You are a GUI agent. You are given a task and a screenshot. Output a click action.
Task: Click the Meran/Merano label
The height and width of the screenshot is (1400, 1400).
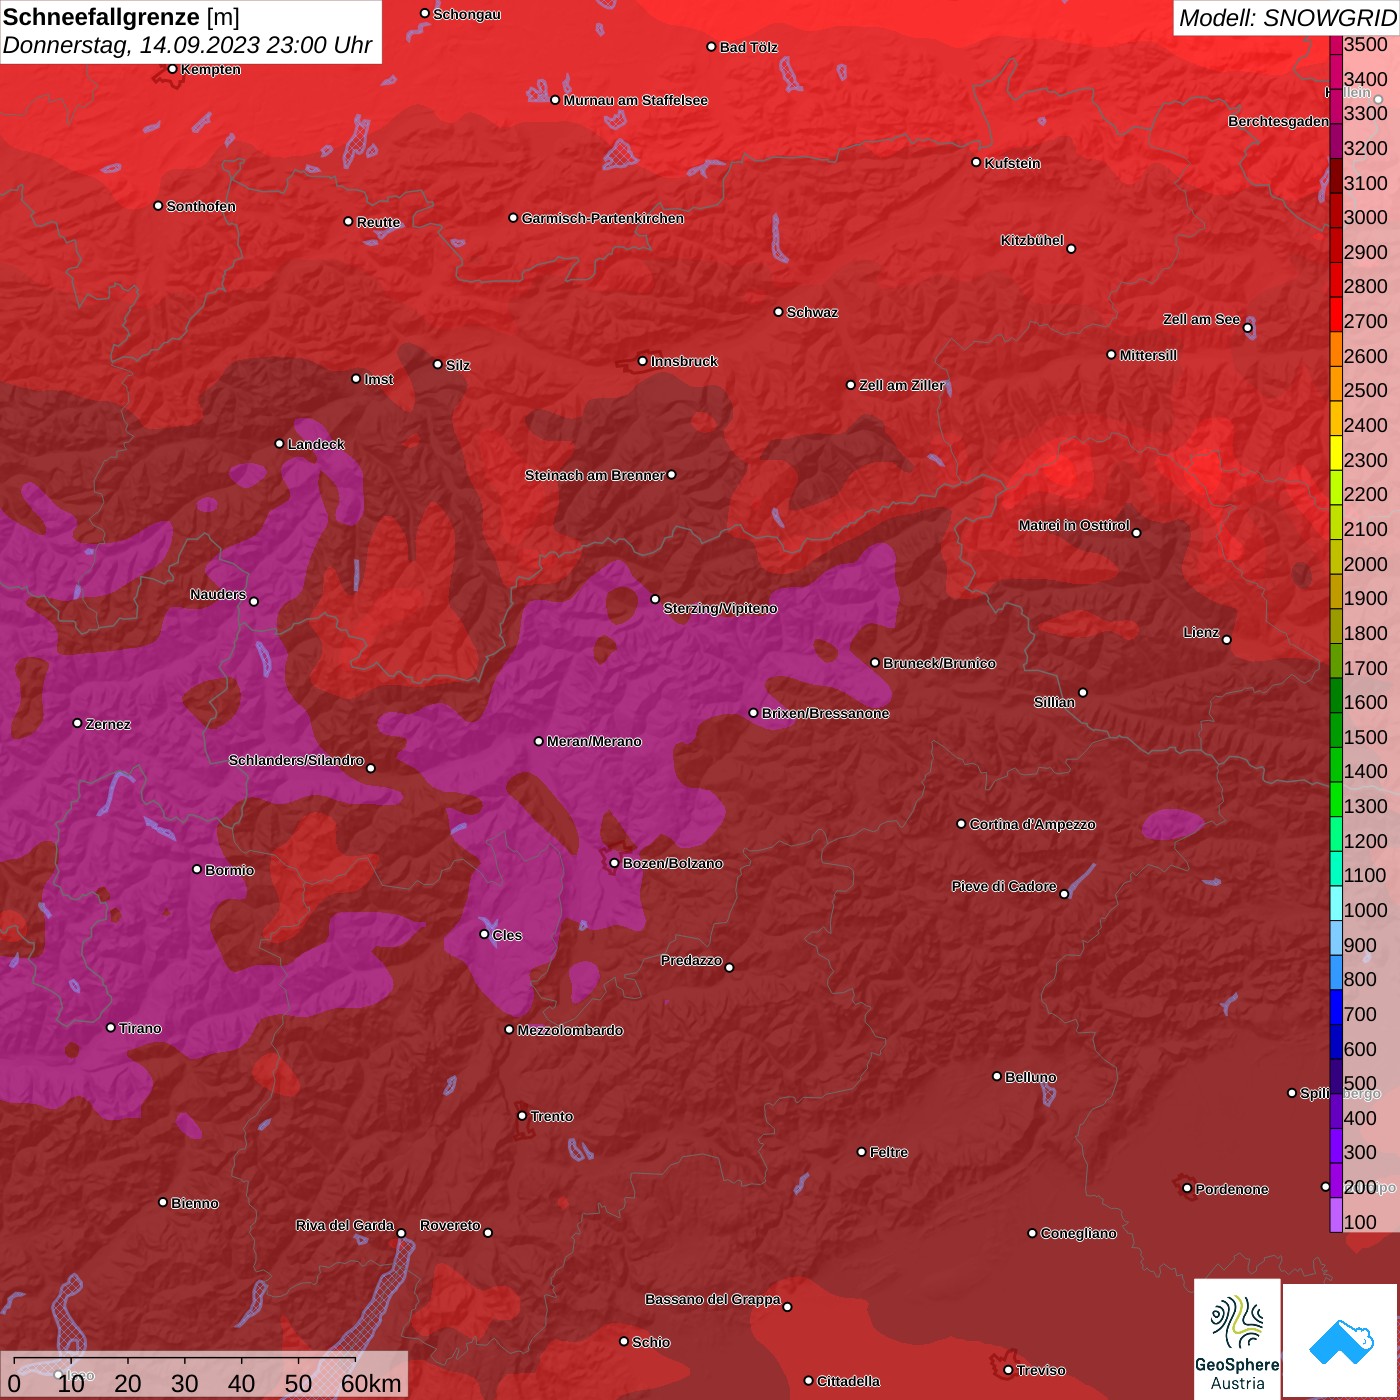pyautogui.click(x=595, y=741)
